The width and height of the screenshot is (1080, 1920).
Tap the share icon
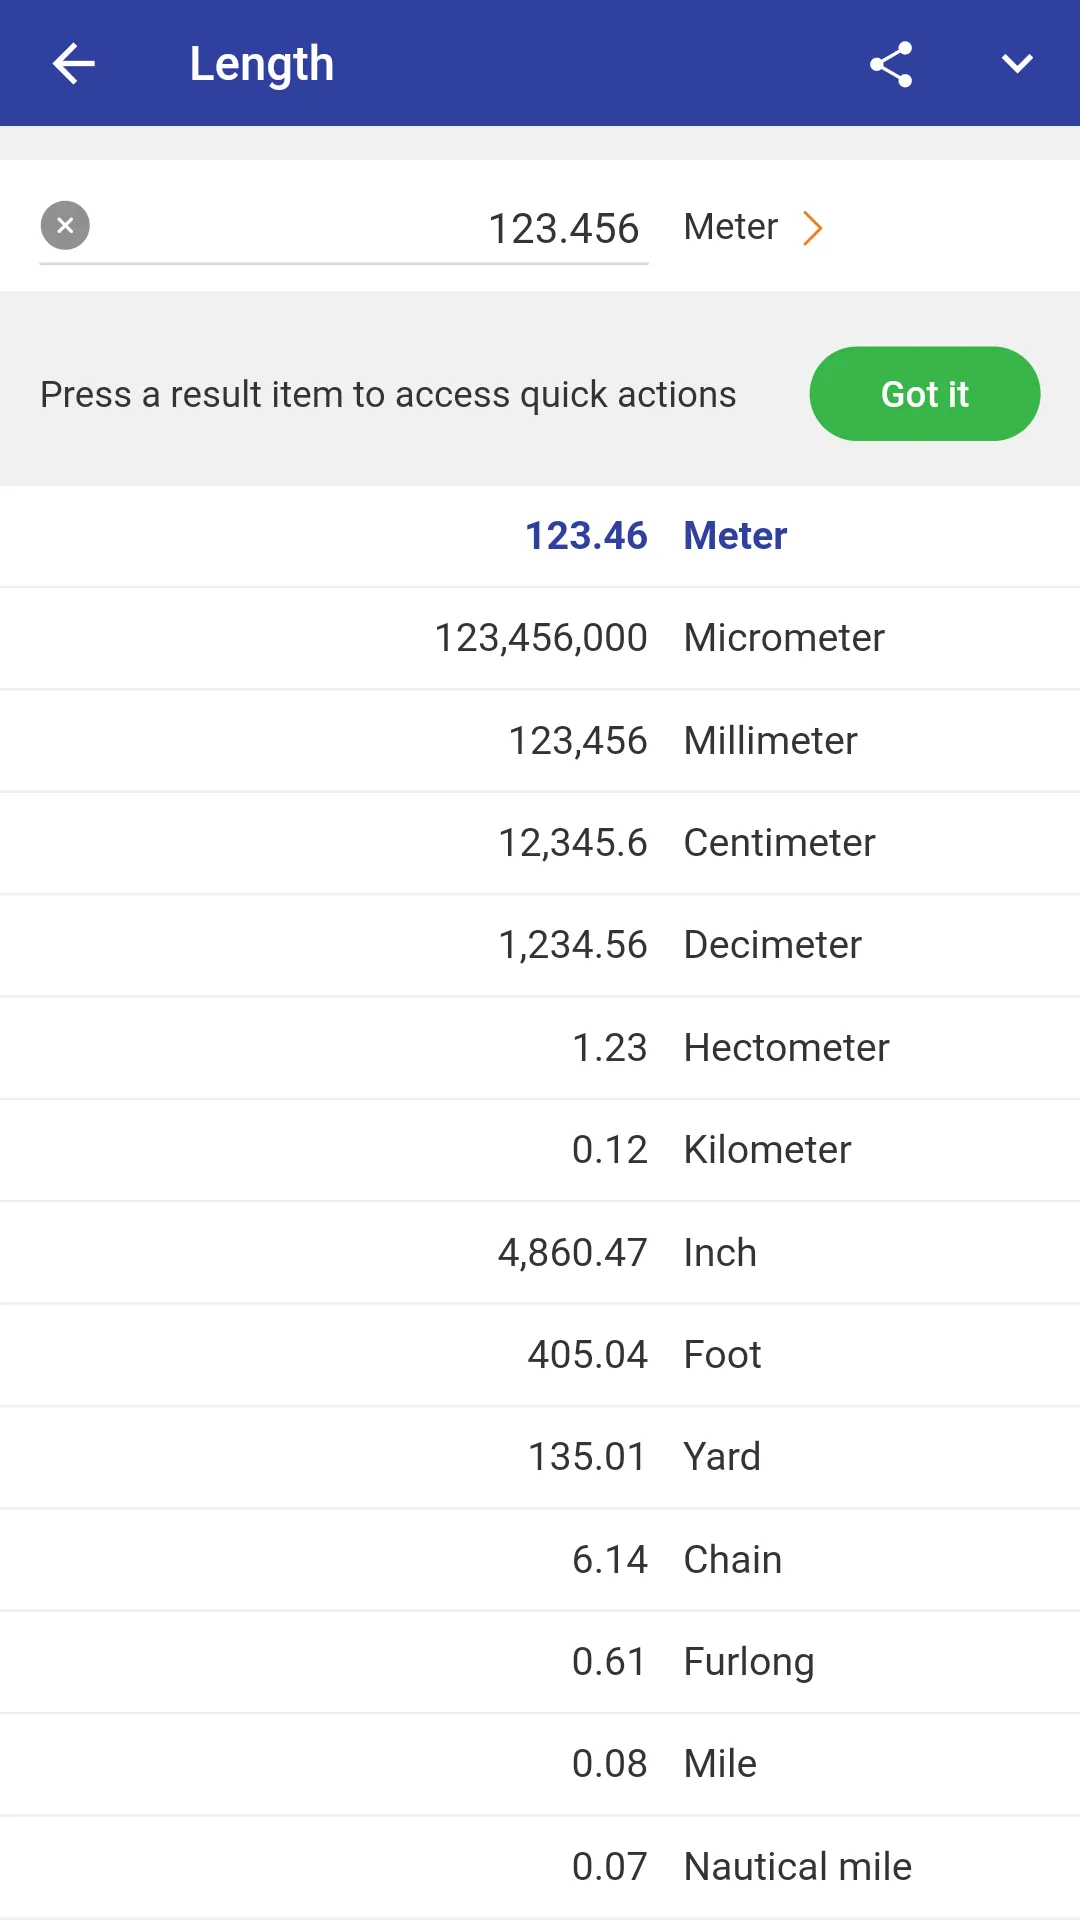point(891,64)
